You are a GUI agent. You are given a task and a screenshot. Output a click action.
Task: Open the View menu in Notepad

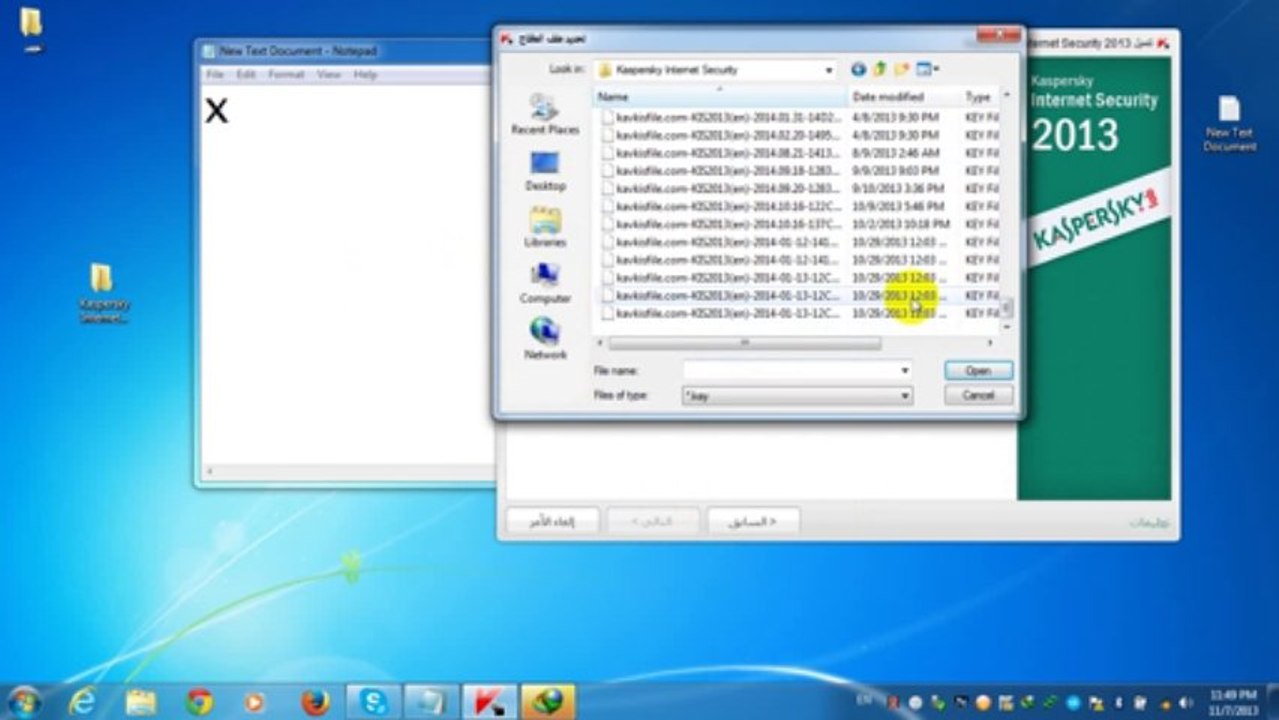(329, 75)
